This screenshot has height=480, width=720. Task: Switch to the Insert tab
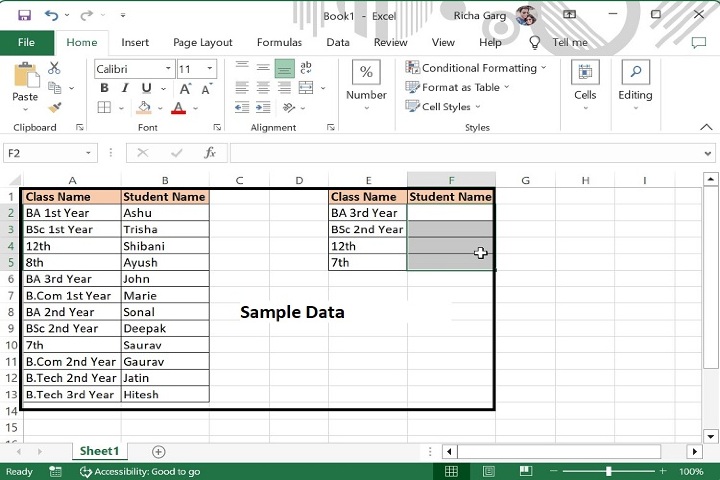[135, 43]
